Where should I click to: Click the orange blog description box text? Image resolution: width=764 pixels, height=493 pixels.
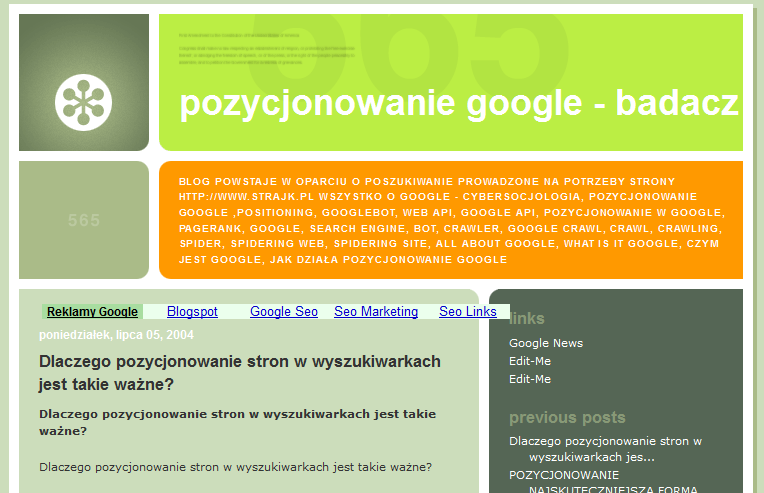pos(451,220)
